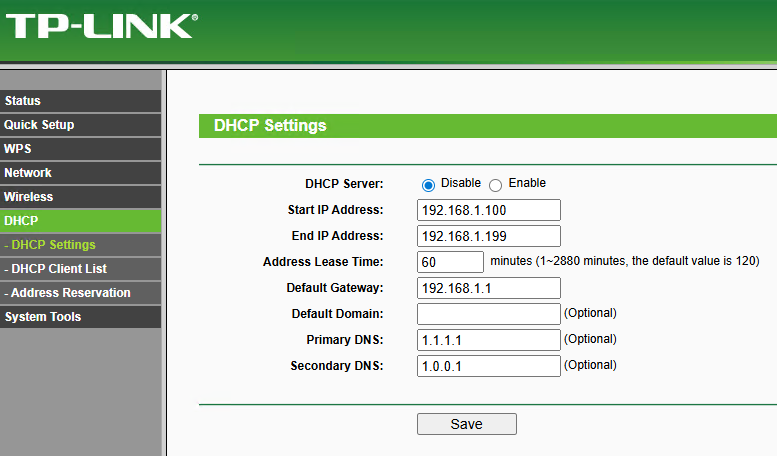Image resolution: width=777 pixels, height=456 pixels.
Task: Click the 'Disable' radio label text
Action: pos(461,183)
